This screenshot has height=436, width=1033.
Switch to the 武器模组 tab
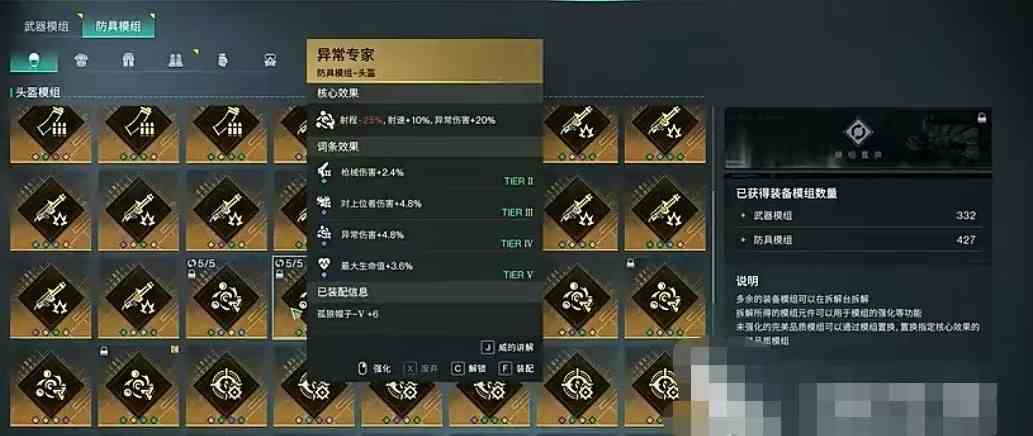pyautogui.click(x=47, y=26)
